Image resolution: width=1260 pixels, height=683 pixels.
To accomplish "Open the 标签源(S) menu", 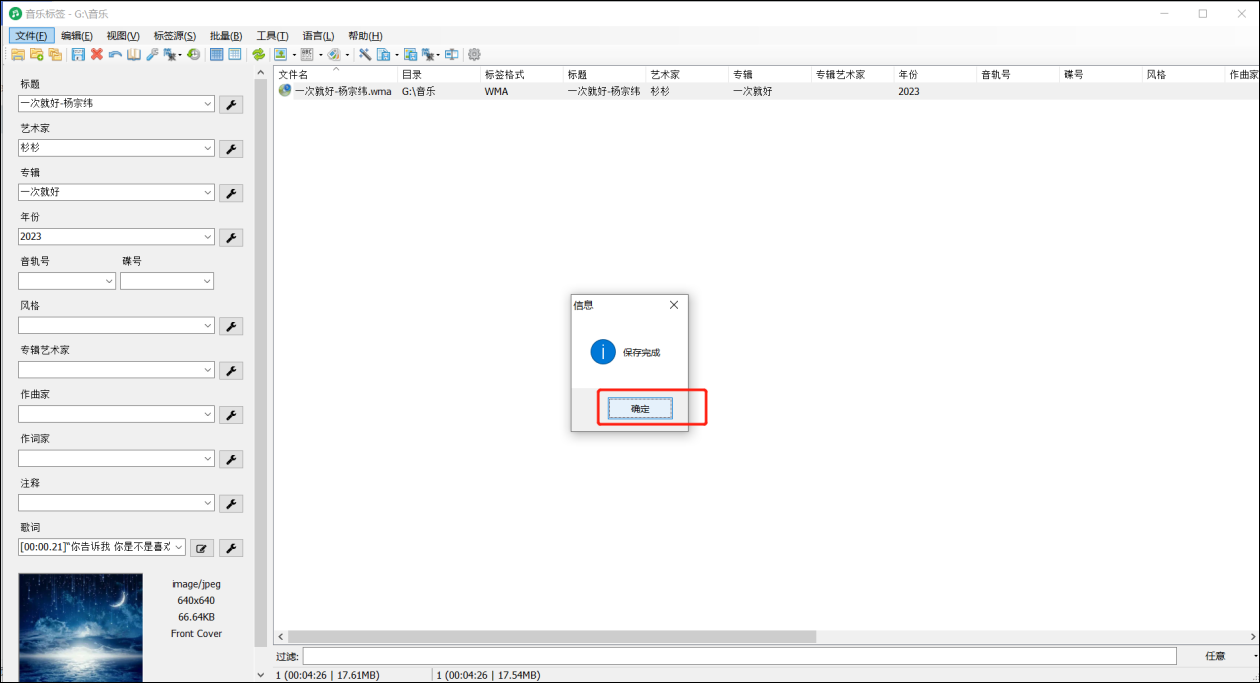I will pos(175,36).
